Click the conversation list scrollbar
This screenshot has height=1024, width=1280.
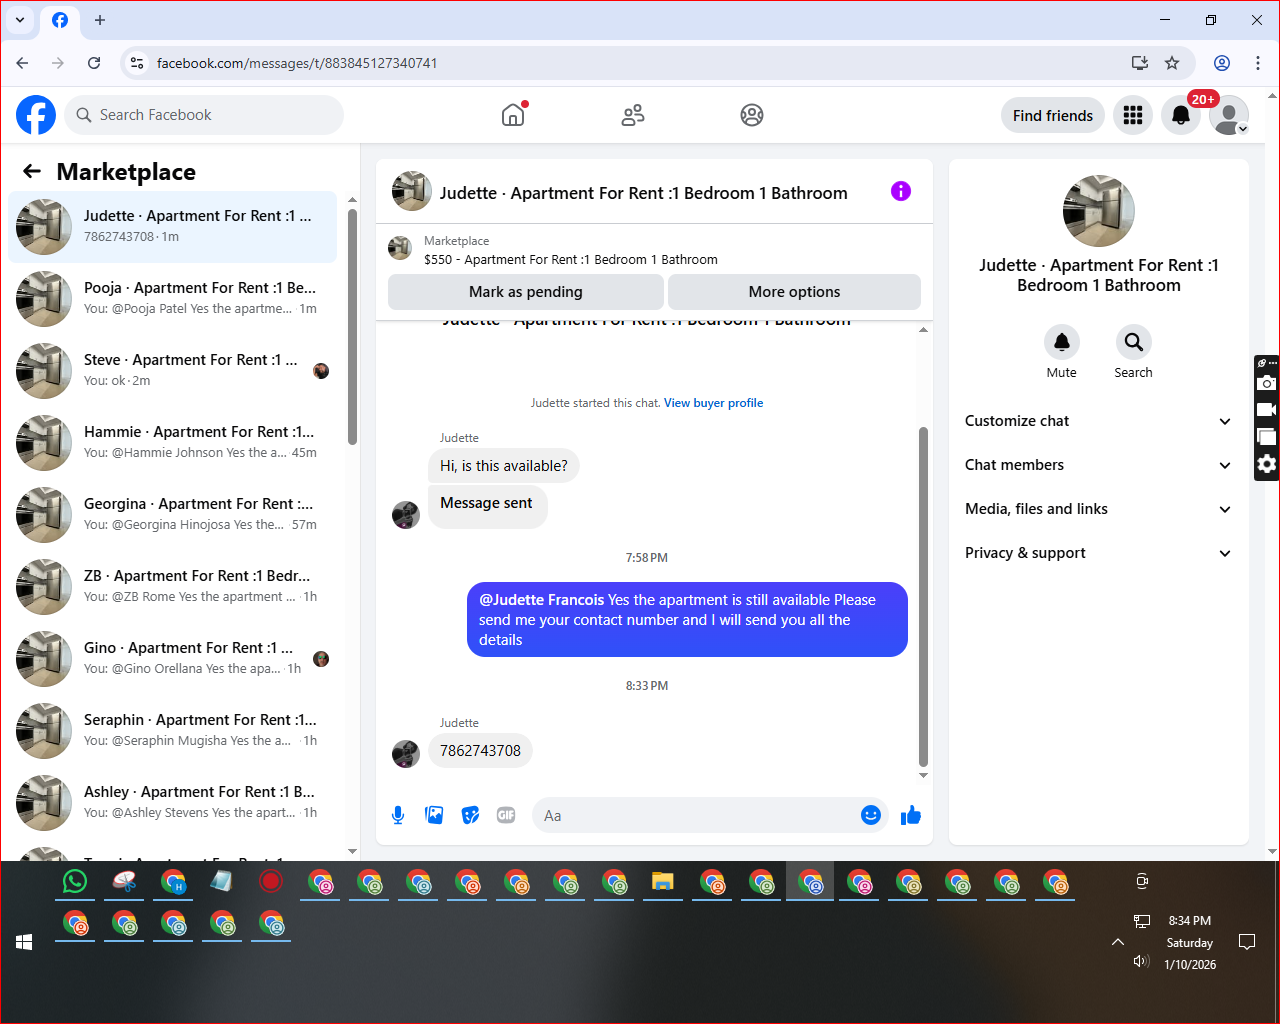(352, 327)
